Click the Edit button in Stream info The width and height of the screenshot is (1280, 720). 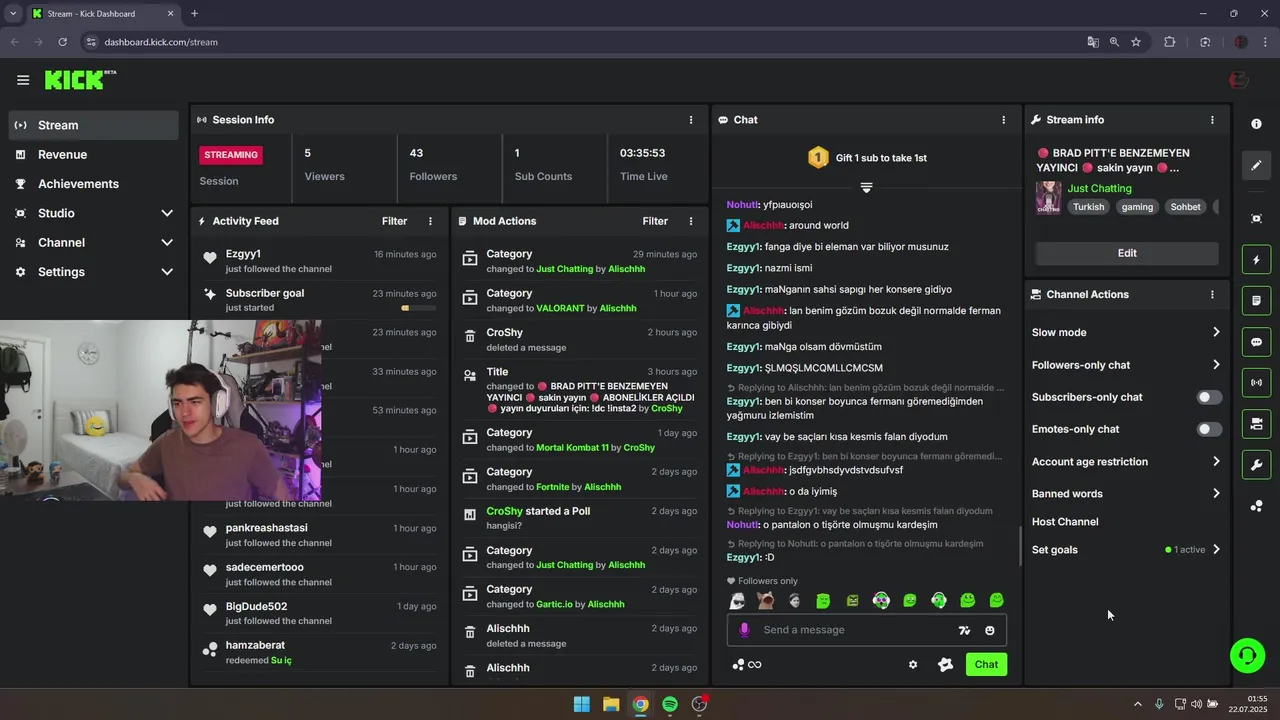click(x=1127, y=253)
